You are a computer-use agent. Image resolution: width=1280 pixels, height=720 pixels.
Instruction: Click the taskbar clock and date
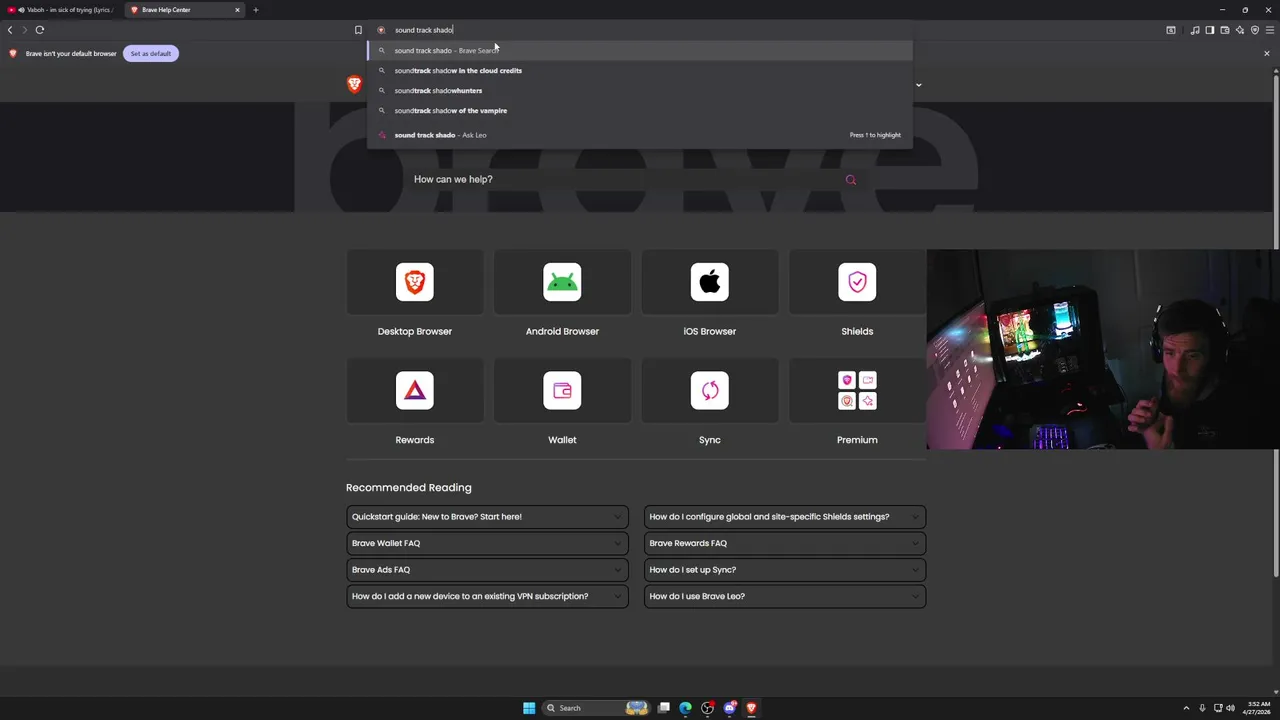[x=1257, y=708]
